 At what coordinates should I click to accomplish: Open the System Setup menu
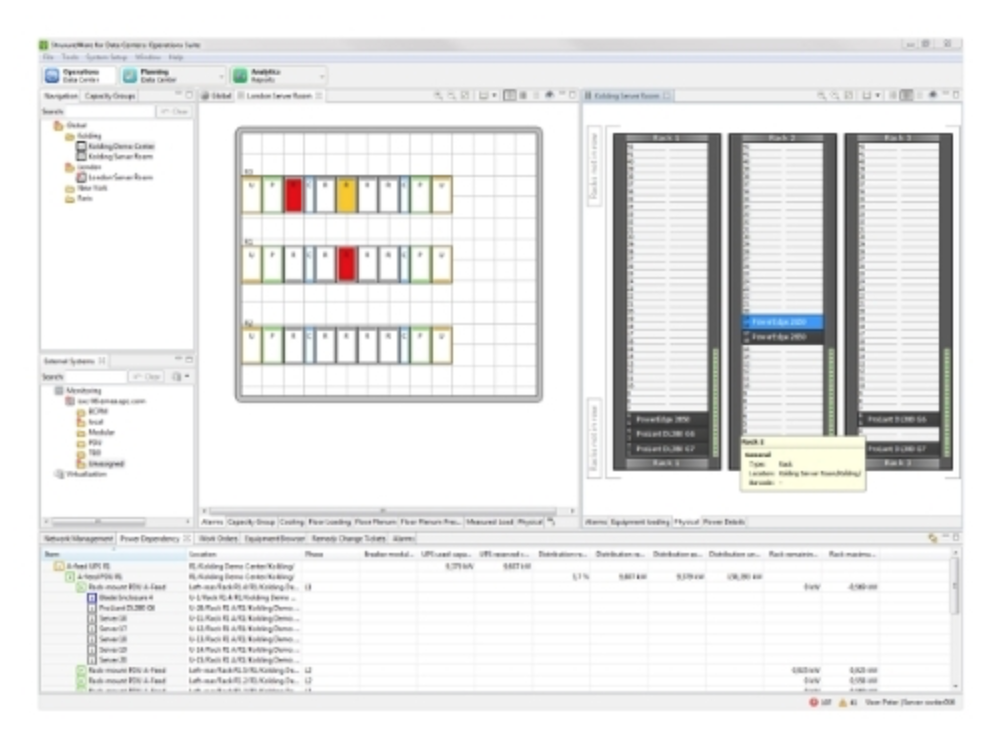tap(106, 57)
